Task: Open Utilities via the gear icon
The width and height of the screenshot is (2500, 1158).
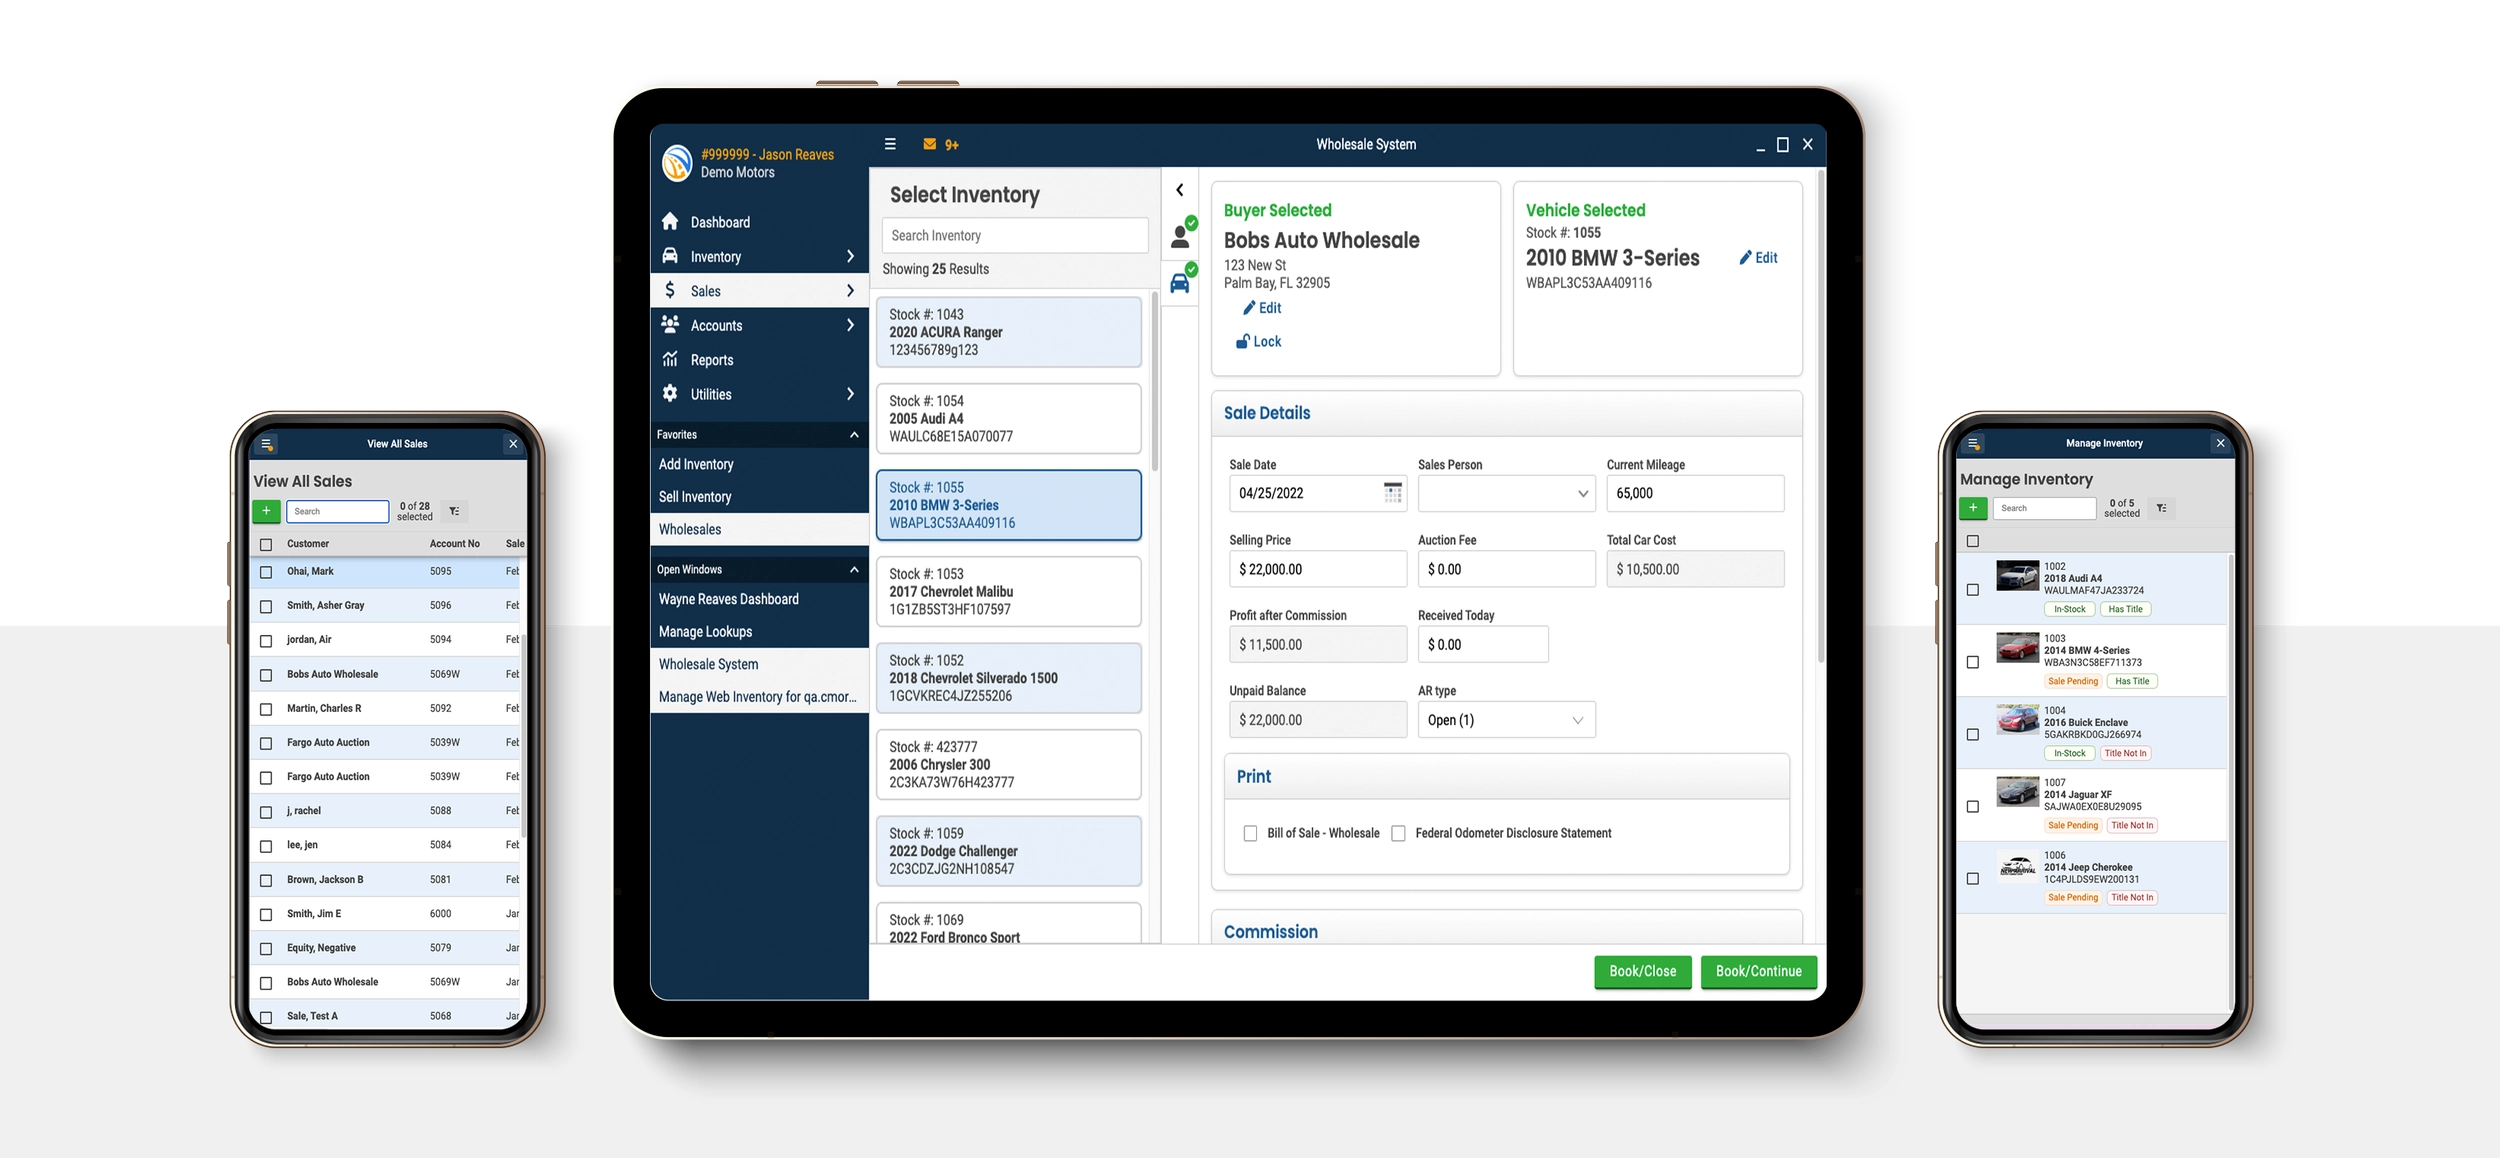Action: [668, 393]
